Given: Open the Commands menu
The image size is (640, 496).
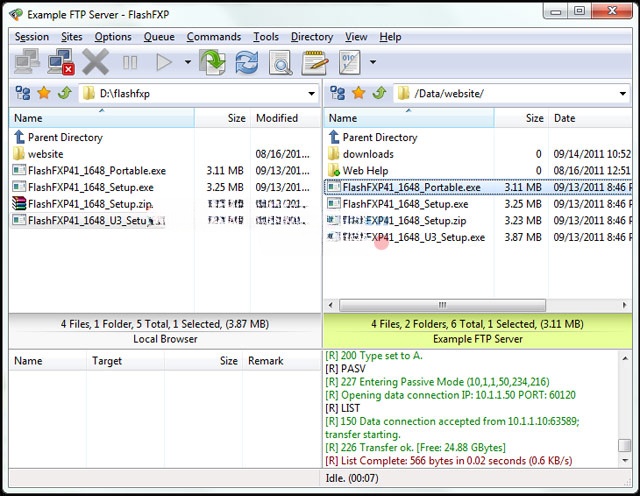Looking at the screenshot, I should pos(214,37).
